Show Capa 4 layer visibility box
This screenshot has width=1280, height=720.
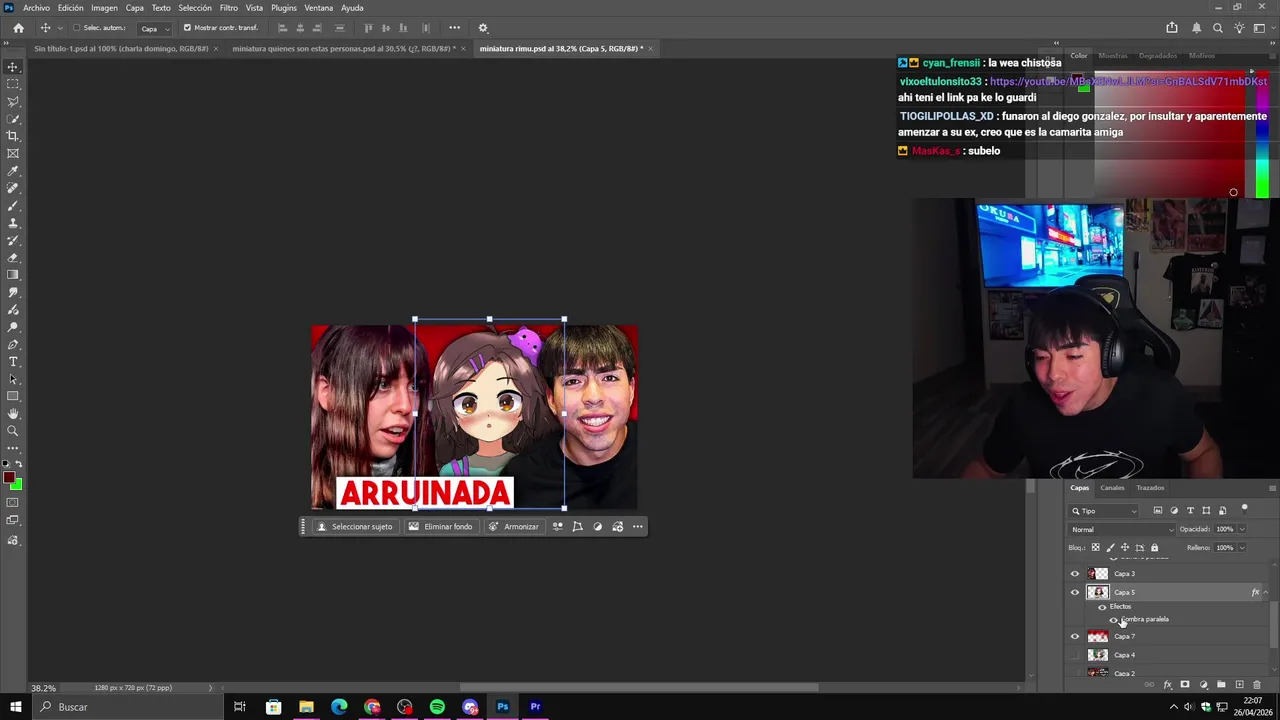coord(1075,655)
